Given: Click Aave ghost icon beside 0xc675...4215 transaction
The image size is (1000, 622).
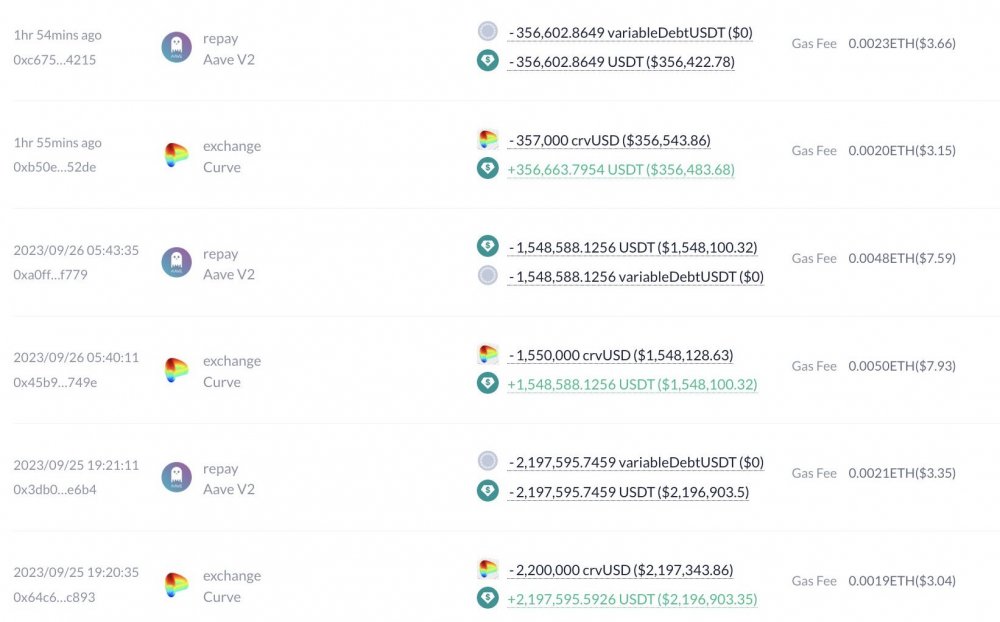Looking at the screenshot, I should pos(177,47).
